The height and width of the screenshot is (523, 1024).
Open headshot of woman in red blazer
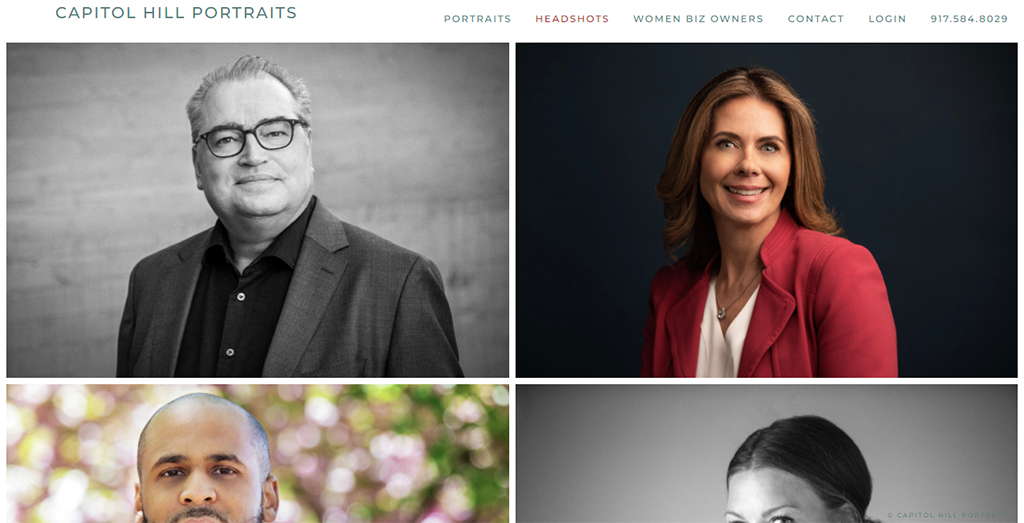click(x=767, y=210)
